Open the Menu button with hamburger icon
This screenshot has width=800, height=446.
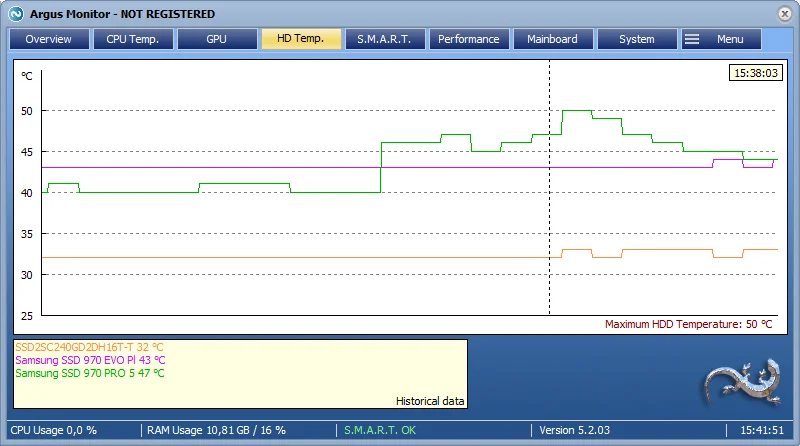pyautogui.click(x=721, y=39)
